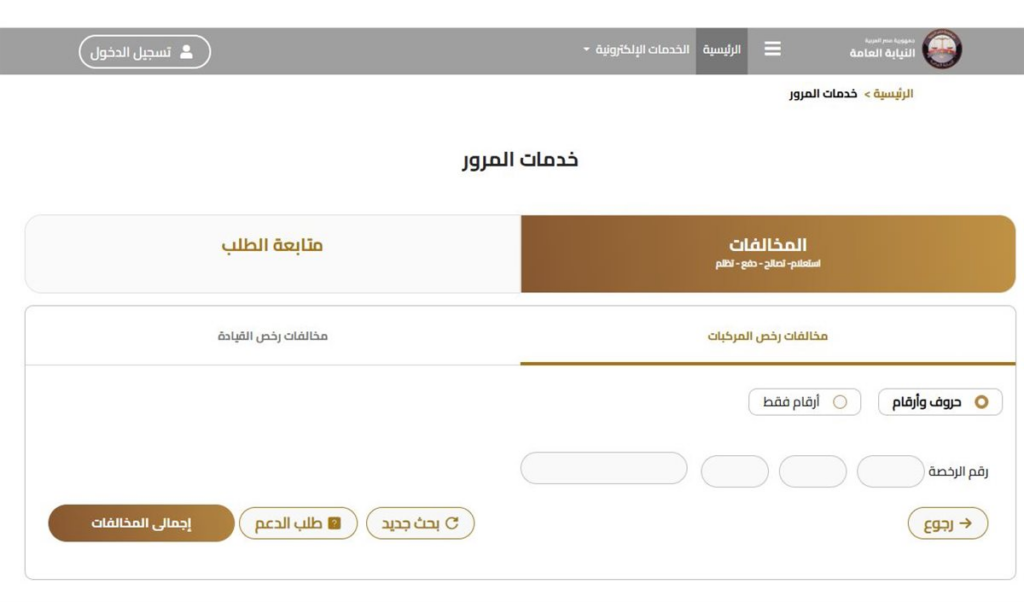Screen dimensions: 1024x602
Task: Click the wide license number field
Action: coord(604,468)
